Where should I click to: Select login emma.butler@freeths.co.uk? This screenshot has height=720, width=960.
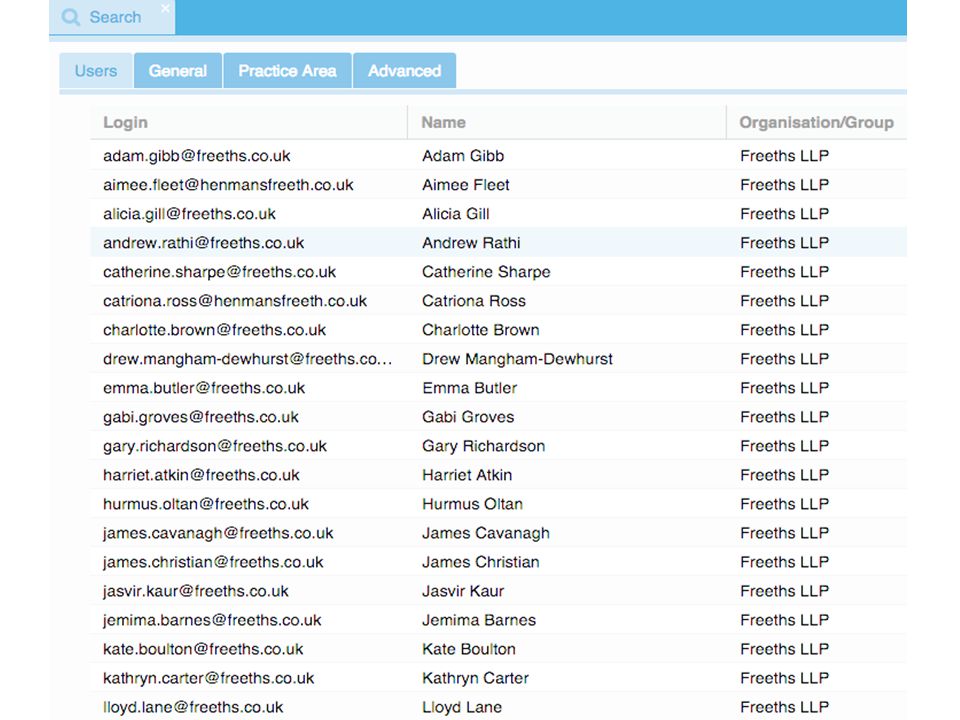tap(204, 388)
